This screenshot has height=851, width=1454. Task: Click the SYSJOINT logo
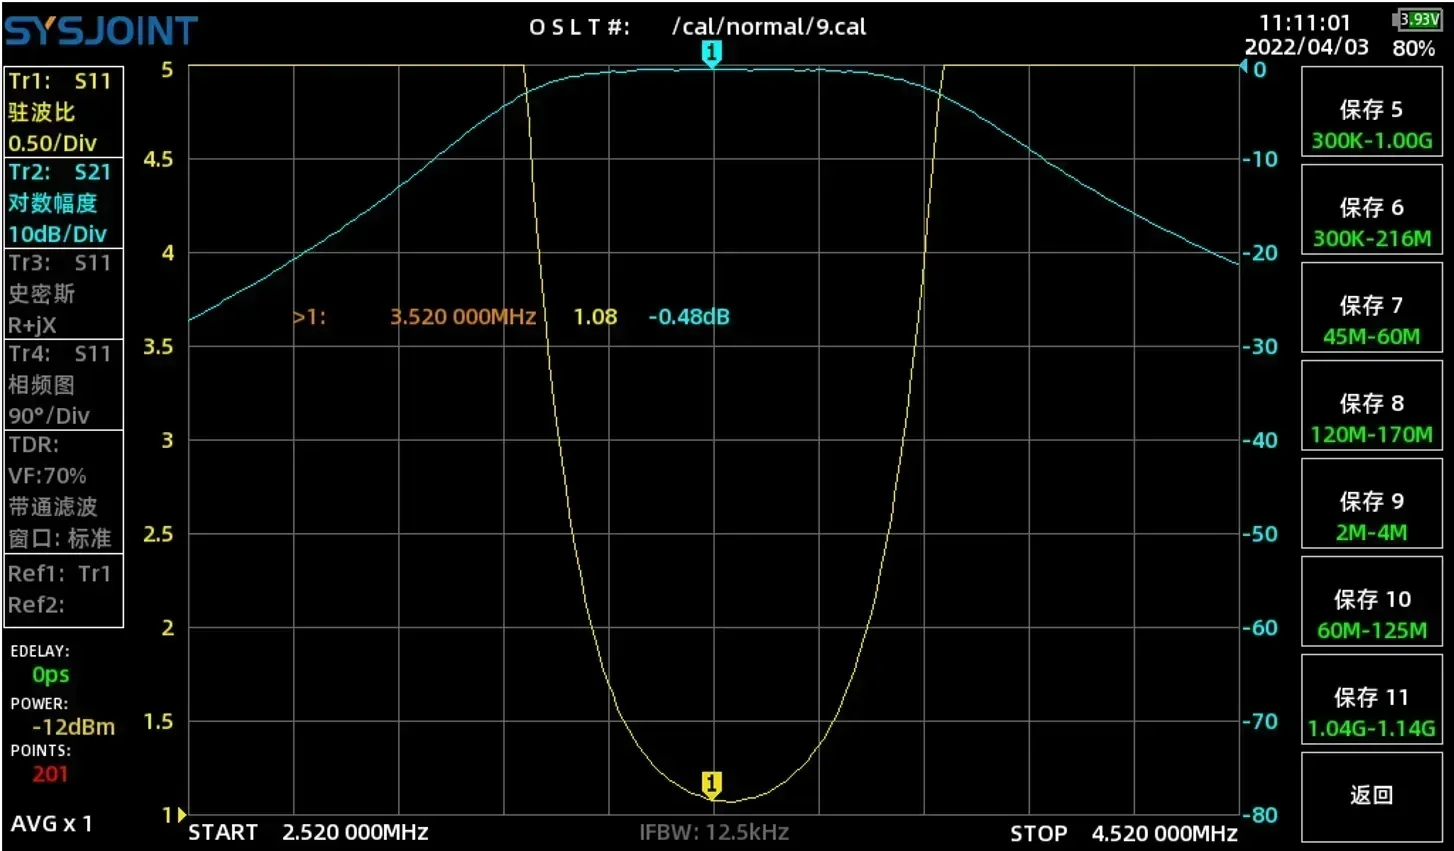tap(100, 29)
